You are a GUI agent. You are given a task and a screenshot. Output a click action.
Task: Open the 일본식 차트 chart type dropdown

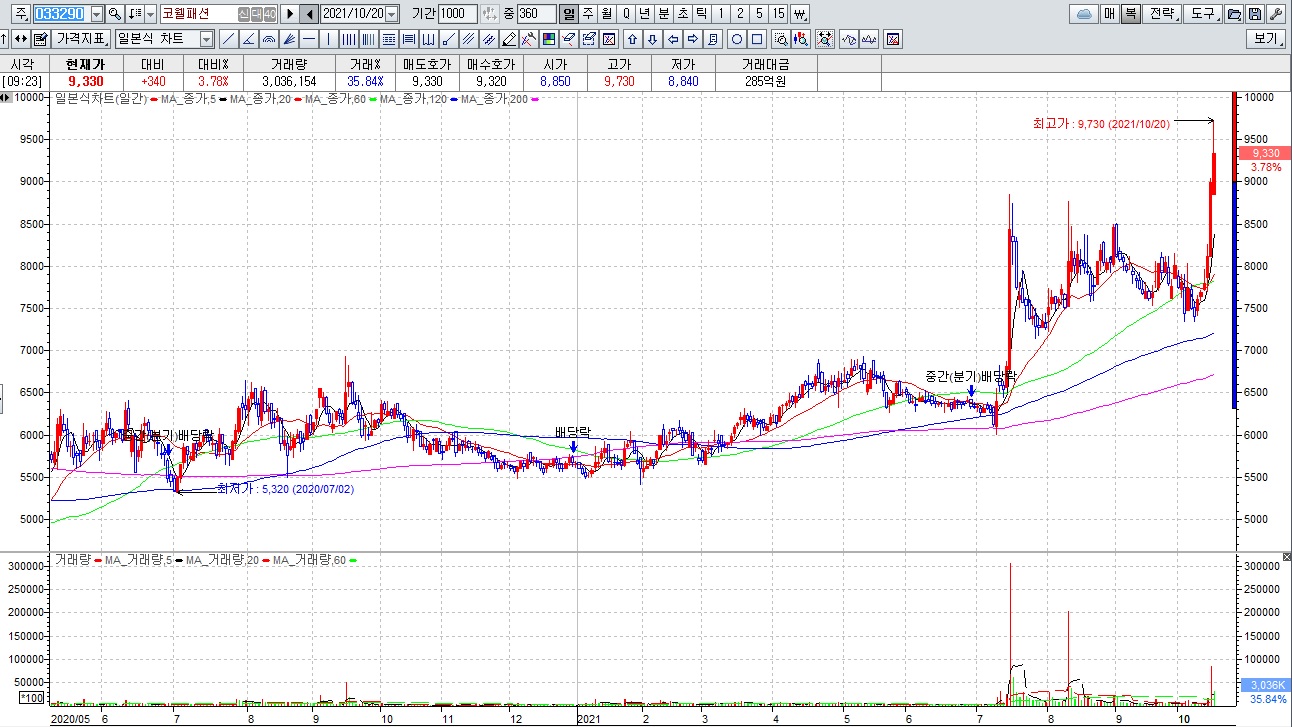pos(206,39)
